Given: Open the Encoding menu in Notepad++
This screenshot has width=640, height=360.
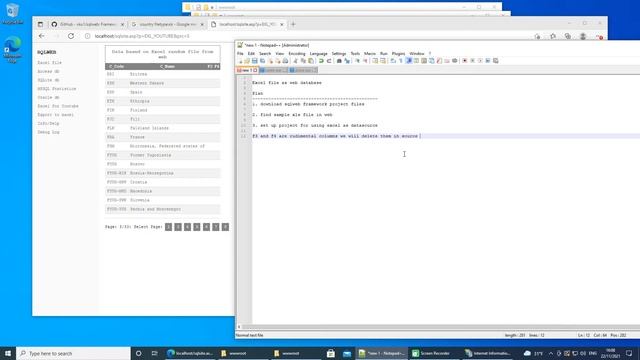Looking at the screenshot, I should [x=297, y=53].
